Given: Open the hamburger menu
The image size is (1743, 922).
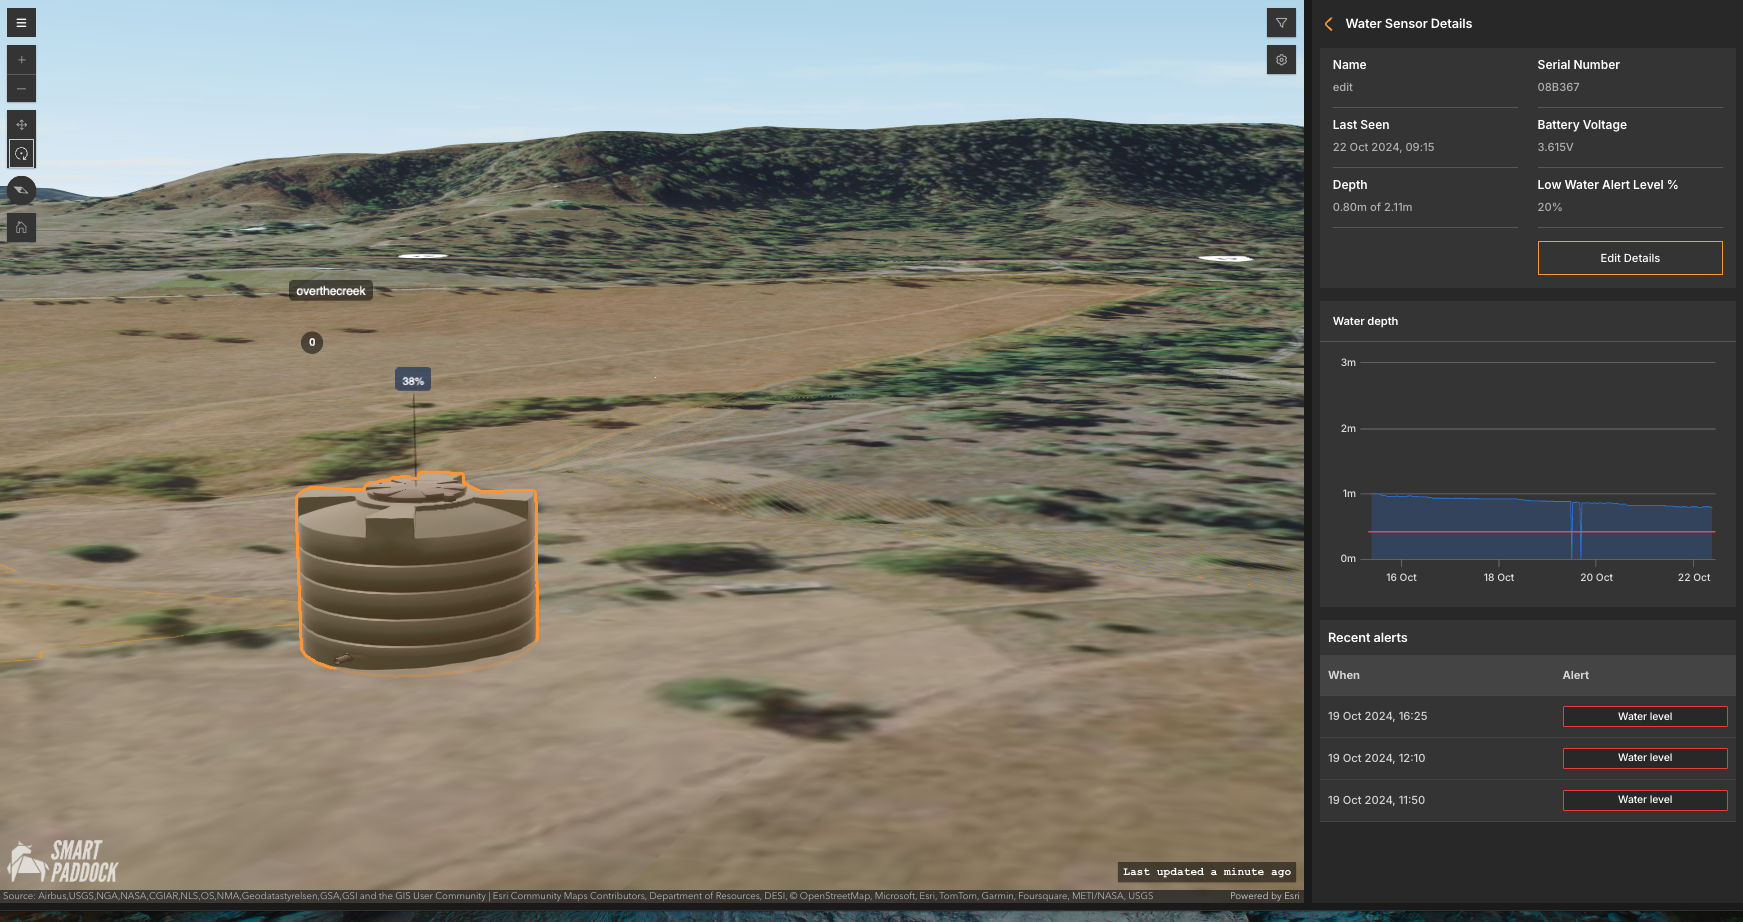Looking at the screenshot, I should (x=21, y=22).
